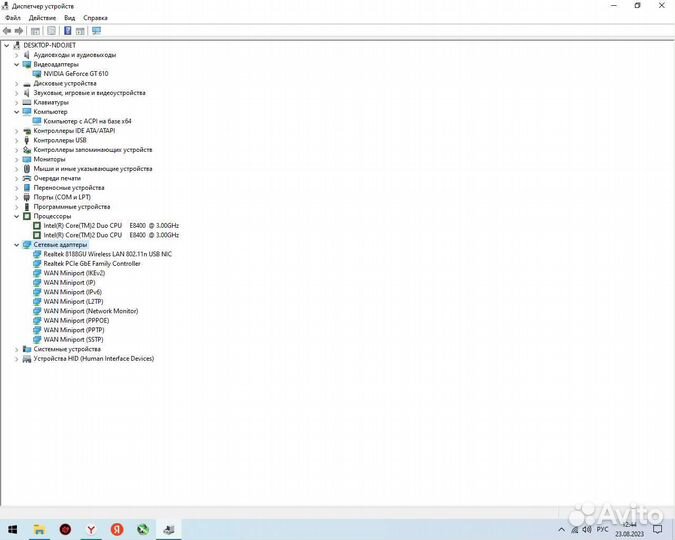Select WAN Miniport (SSTP)

point(73,339)
